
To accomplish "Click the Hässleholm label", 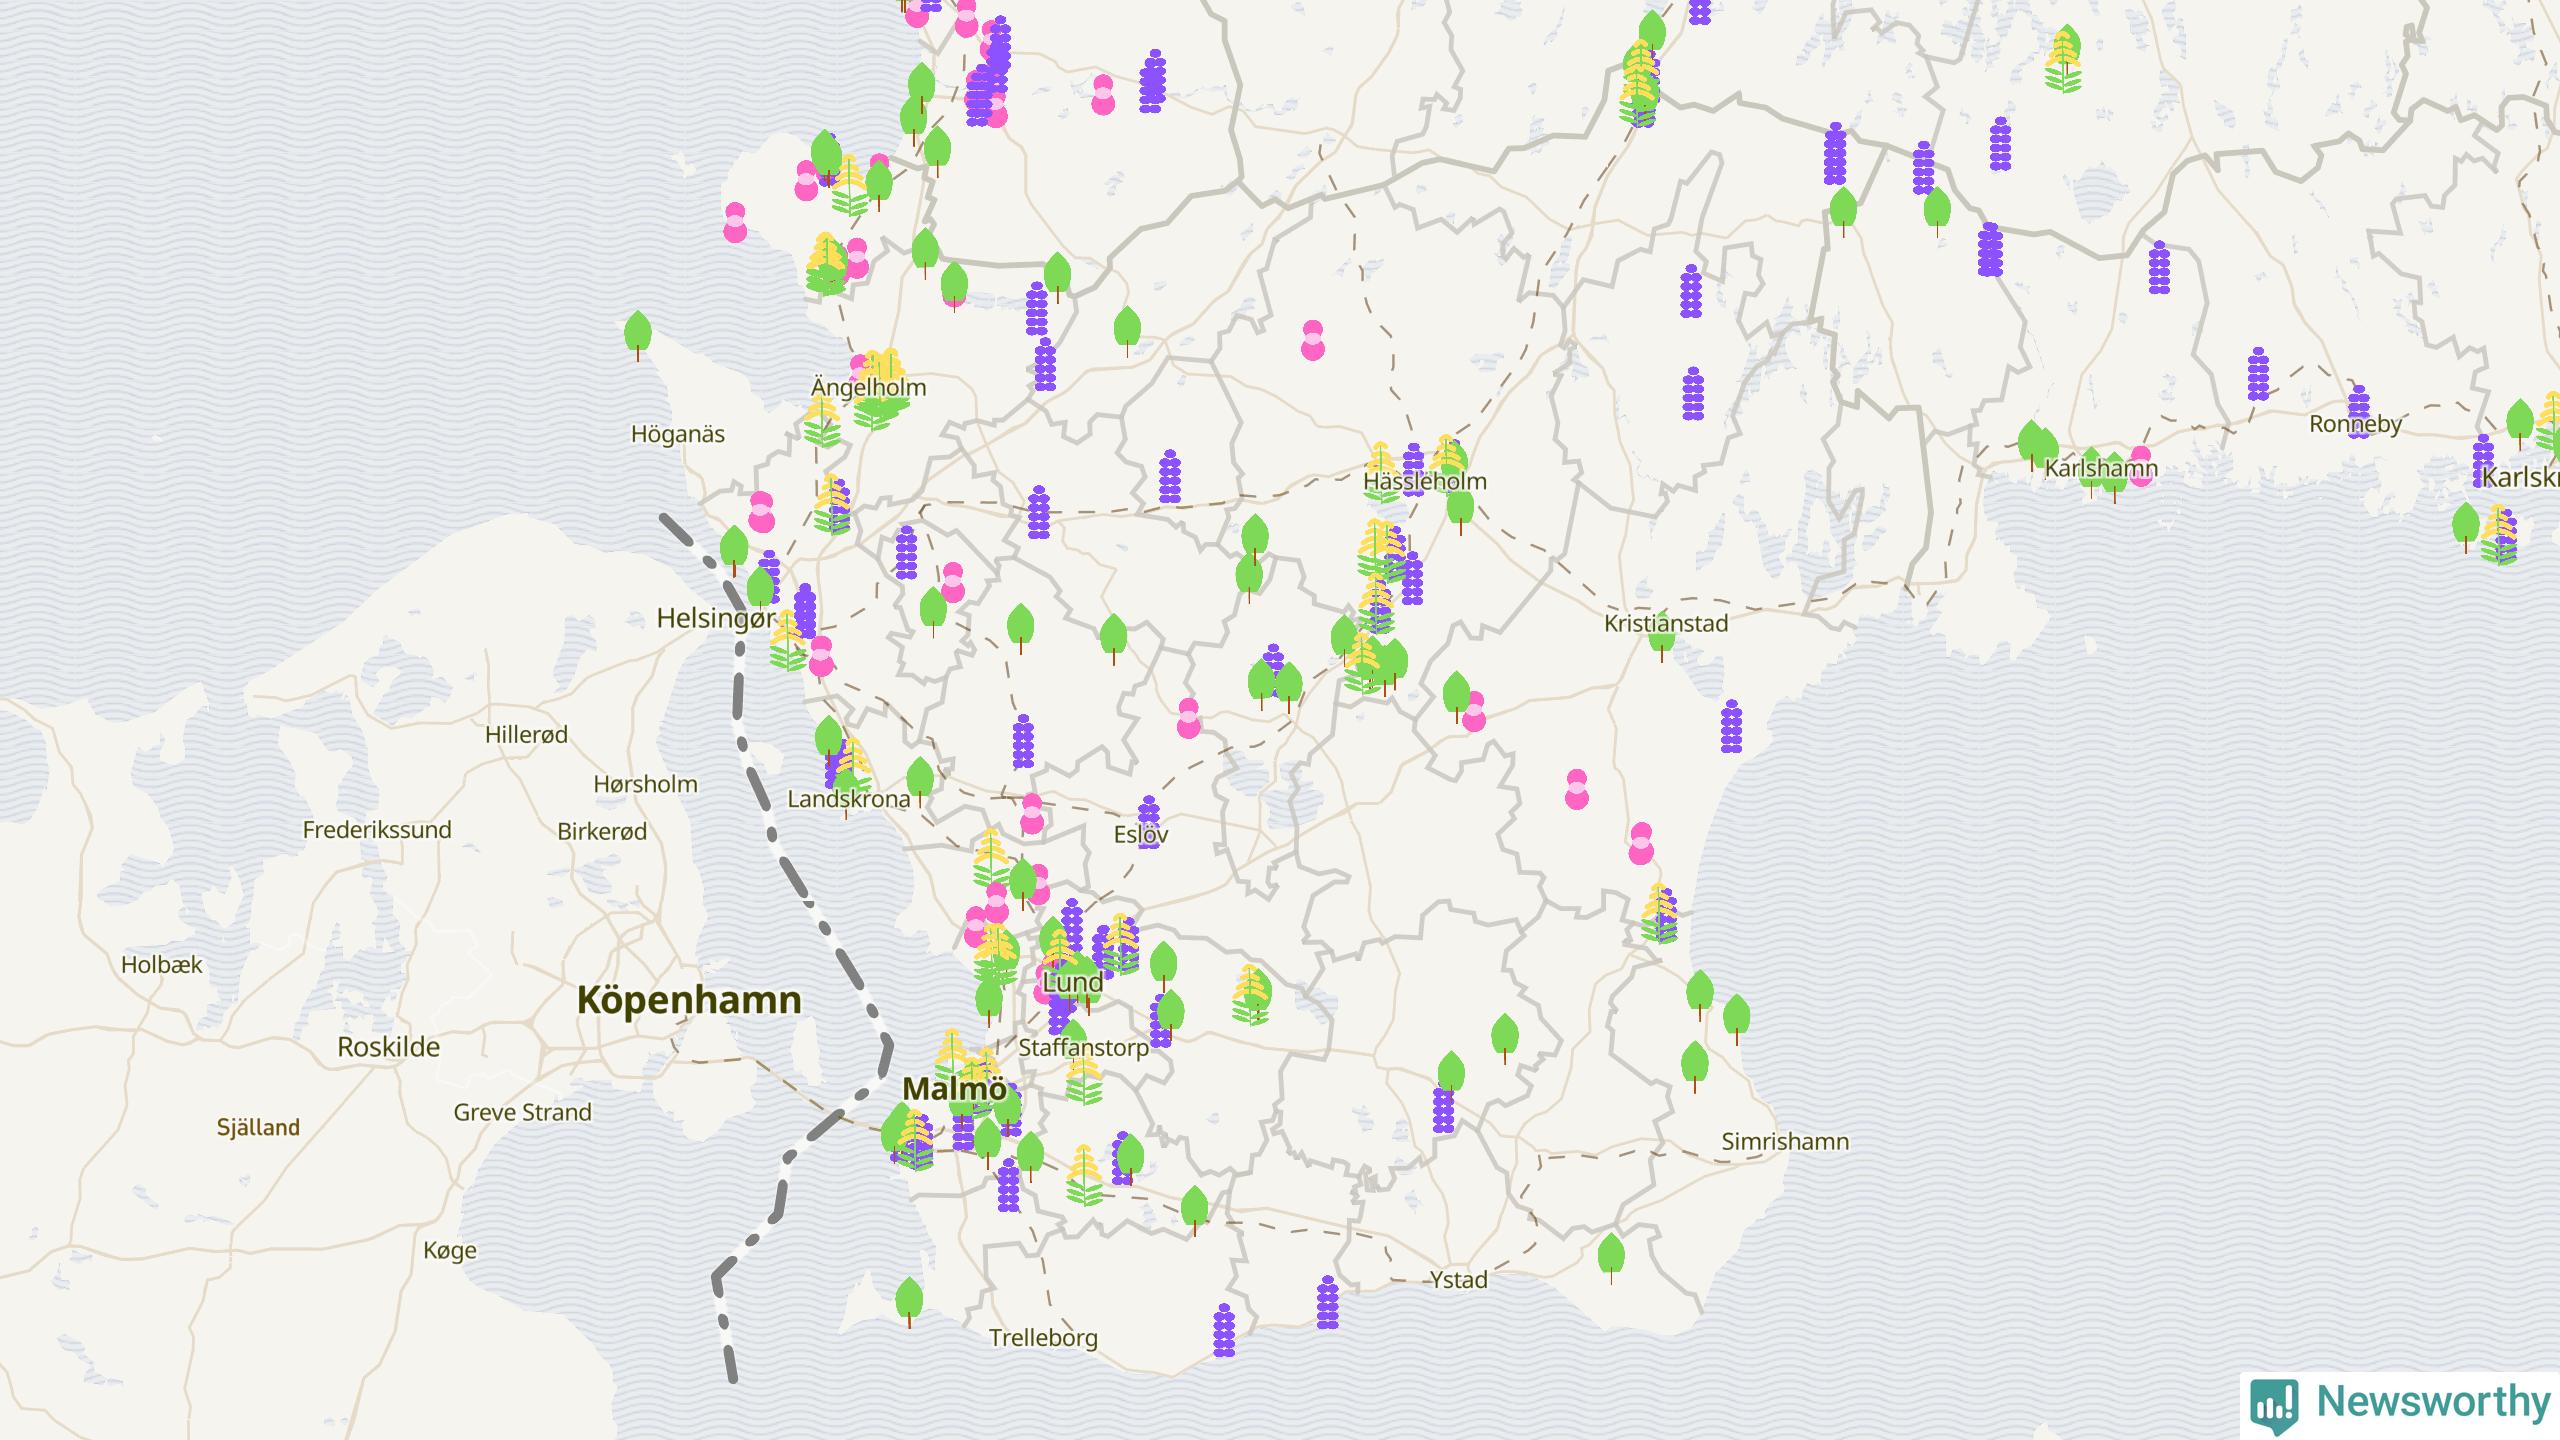I will [1425, 482].
